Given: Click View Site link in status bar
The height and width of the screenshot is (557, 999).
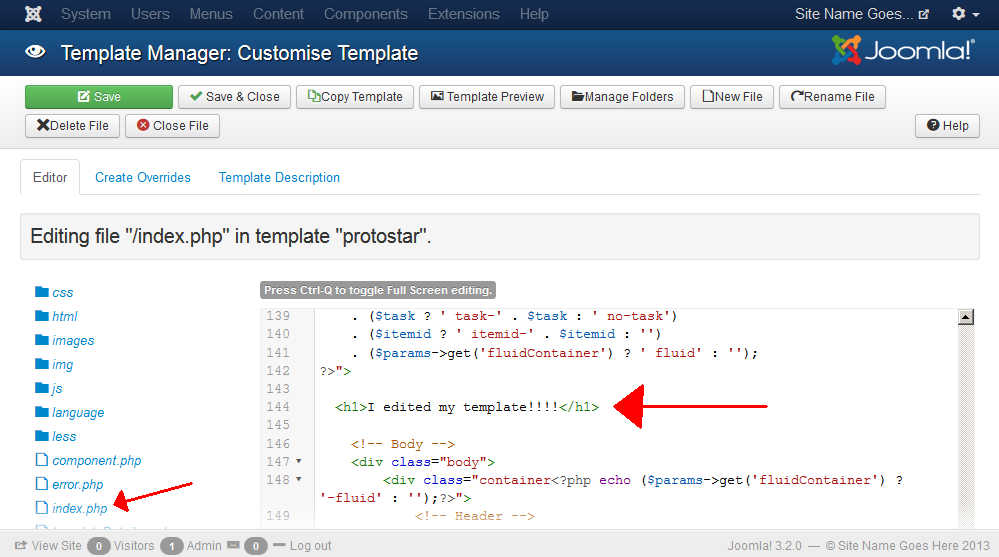Looking at the screenshot, I should [x=48, y=546].
